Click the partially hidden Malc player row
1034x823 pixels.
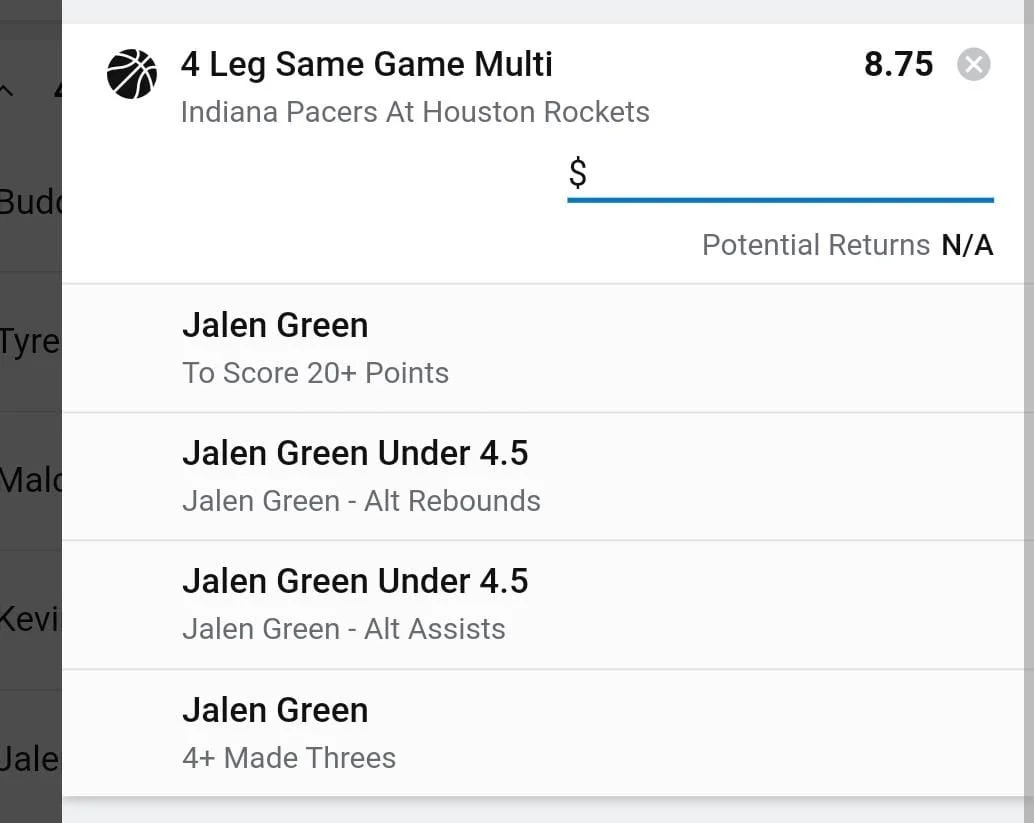coord(30,479)
